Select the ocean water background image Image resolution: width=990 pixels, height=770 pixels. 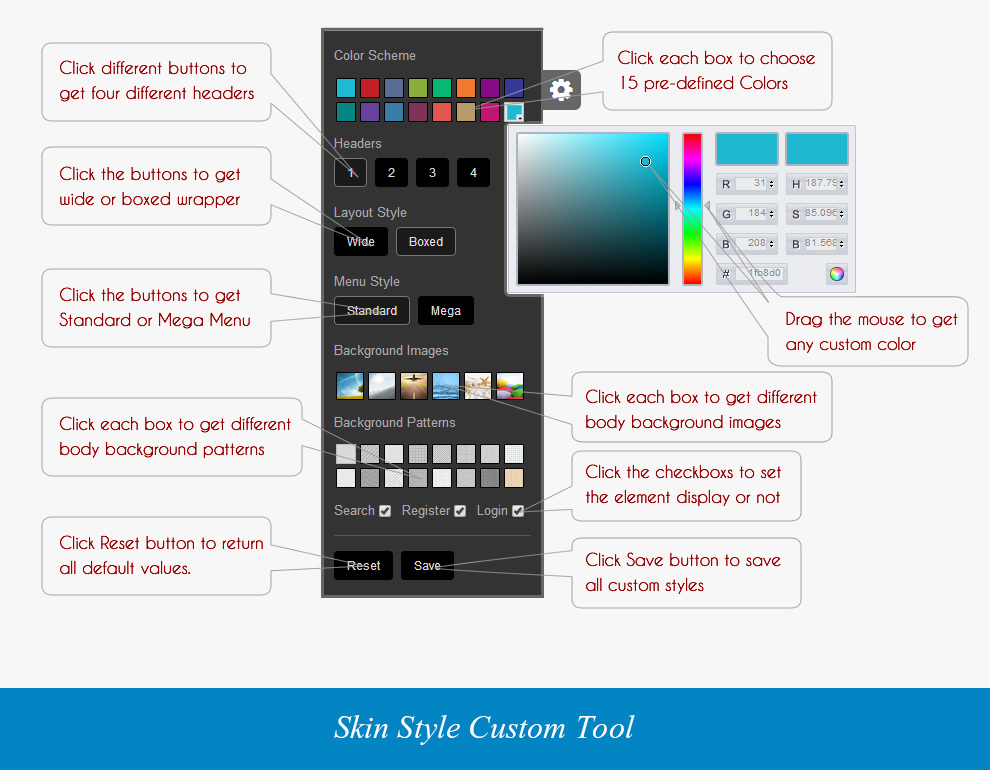click(446, 385)
